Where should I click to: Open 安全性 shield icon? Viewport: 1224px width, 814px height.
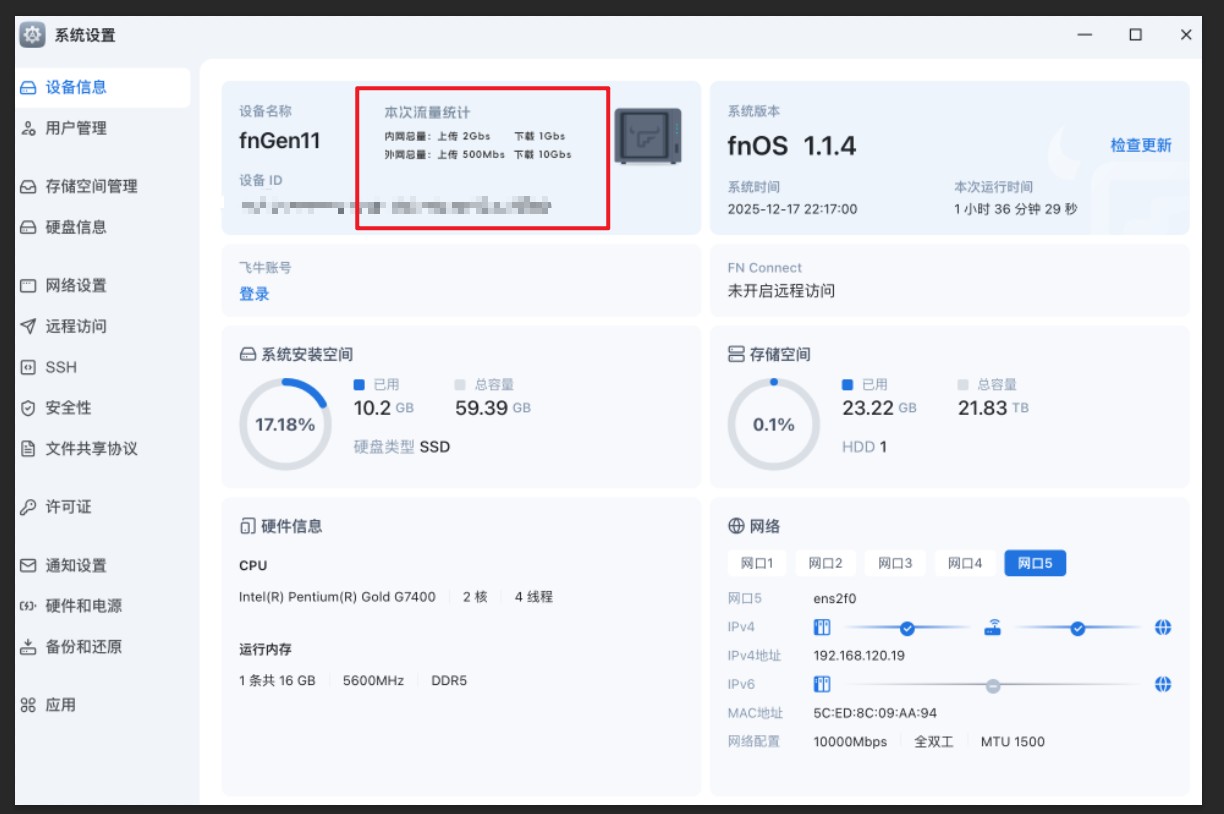[x=28, y=409]
